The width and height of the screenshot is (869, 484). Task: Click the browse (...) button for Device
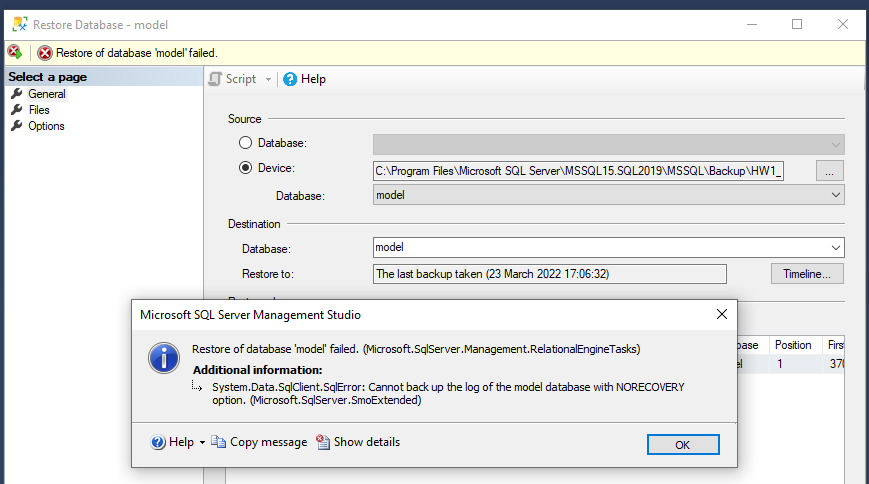[830, 171]
